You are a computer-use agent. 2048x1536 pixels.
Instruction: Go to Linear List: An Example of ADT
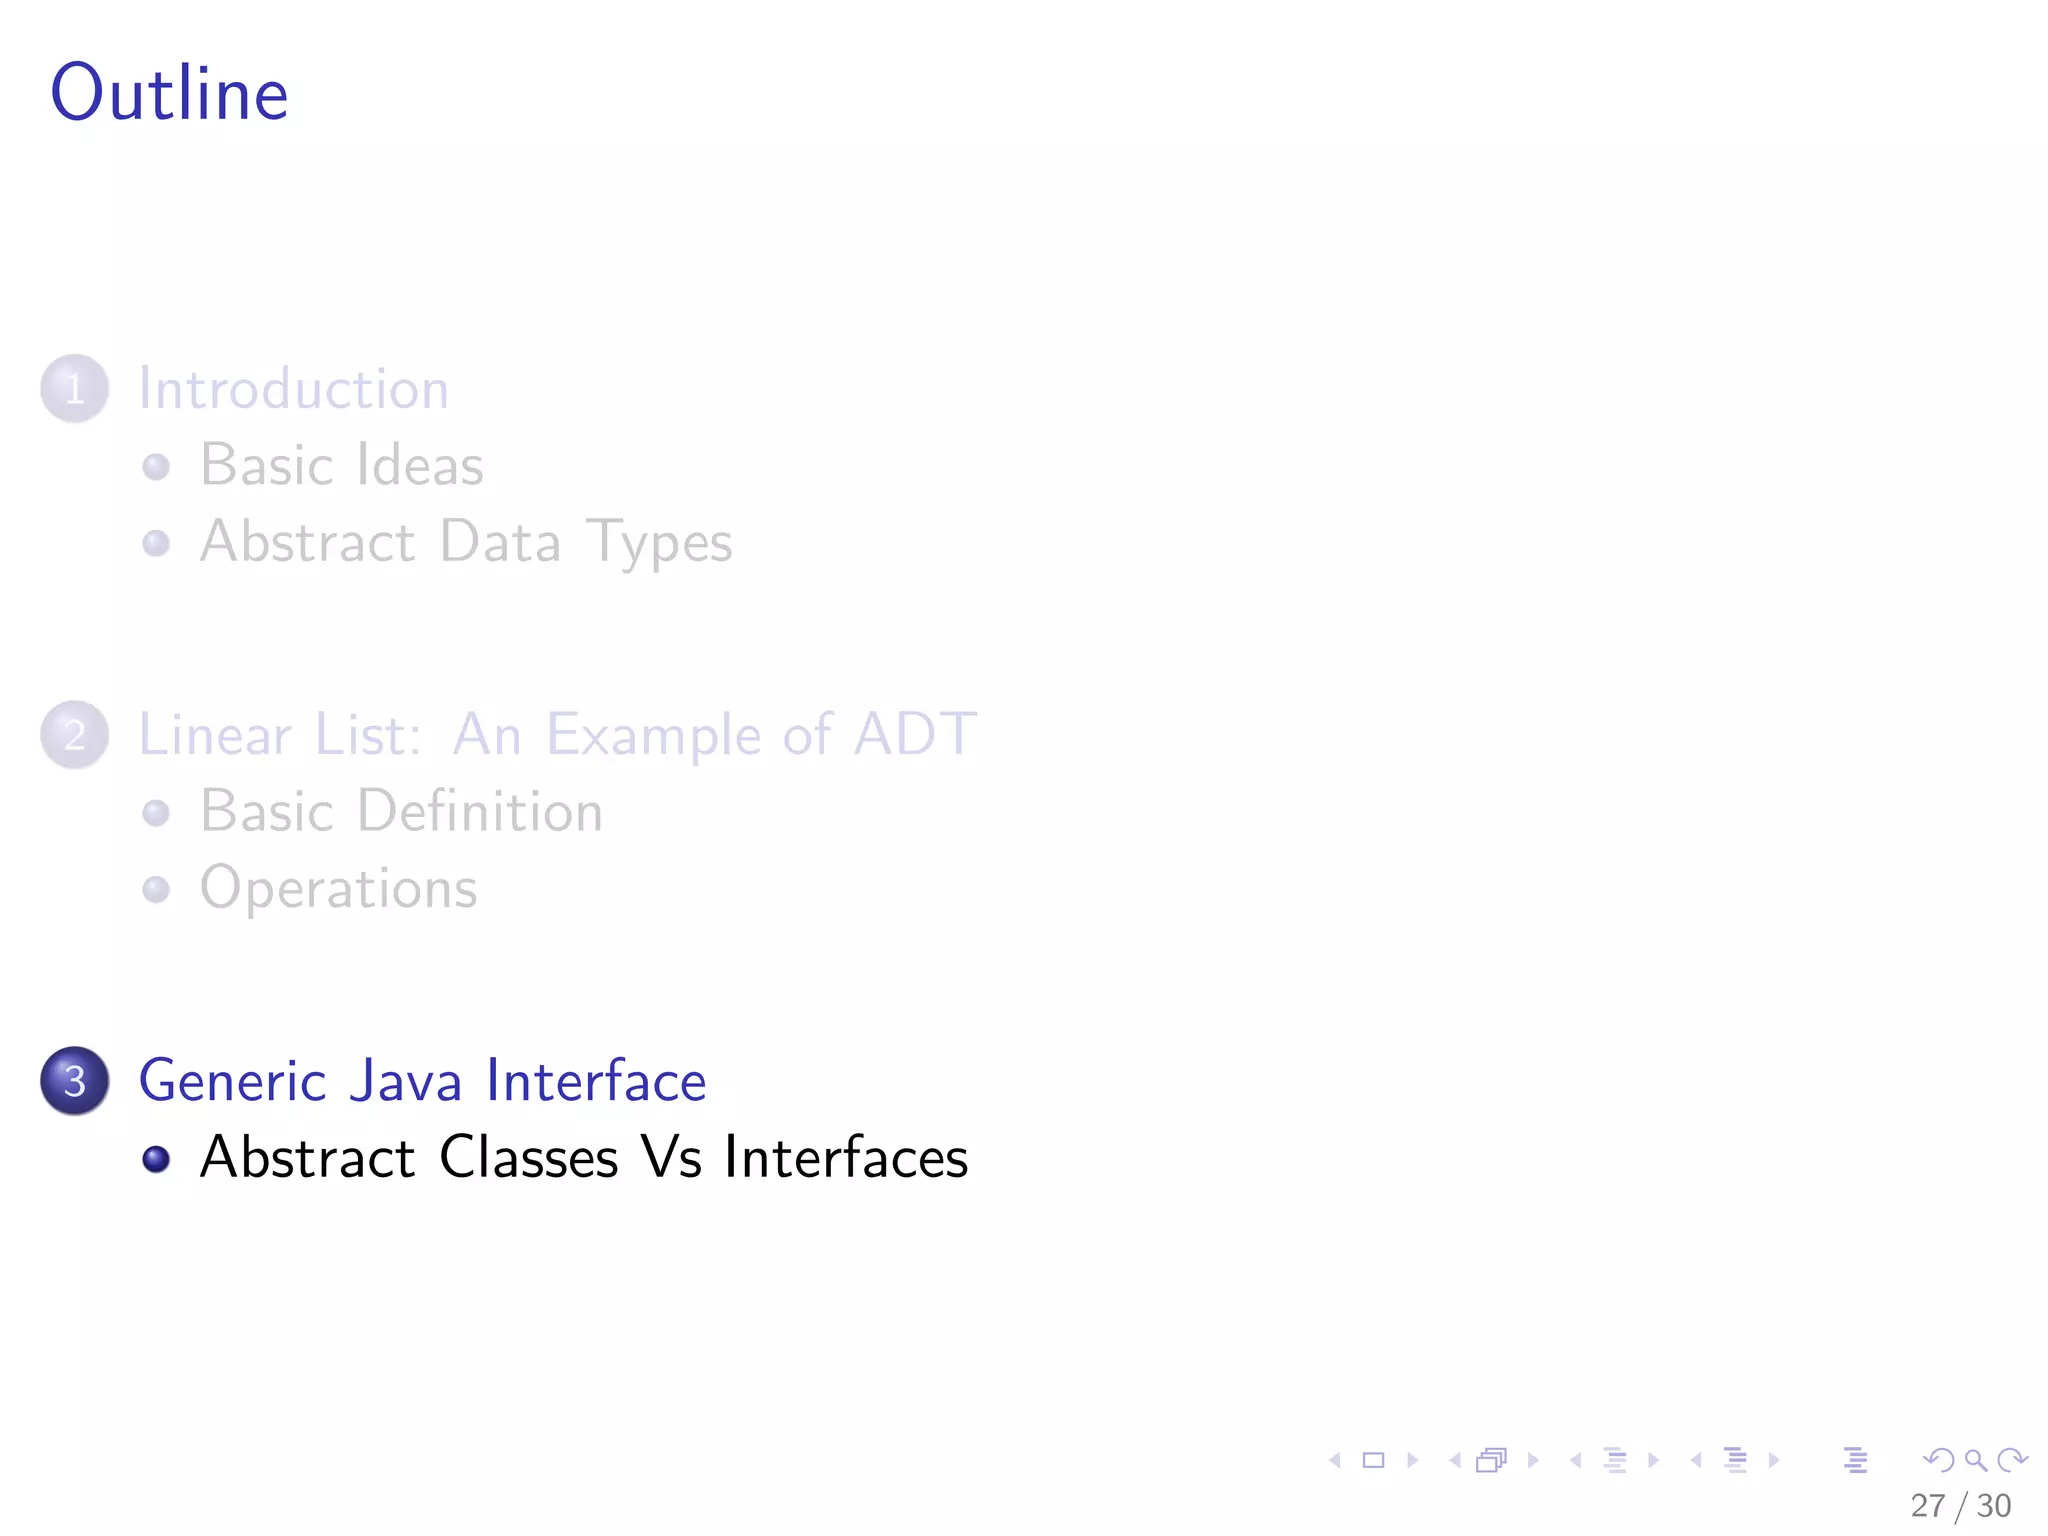coord(557,735)
